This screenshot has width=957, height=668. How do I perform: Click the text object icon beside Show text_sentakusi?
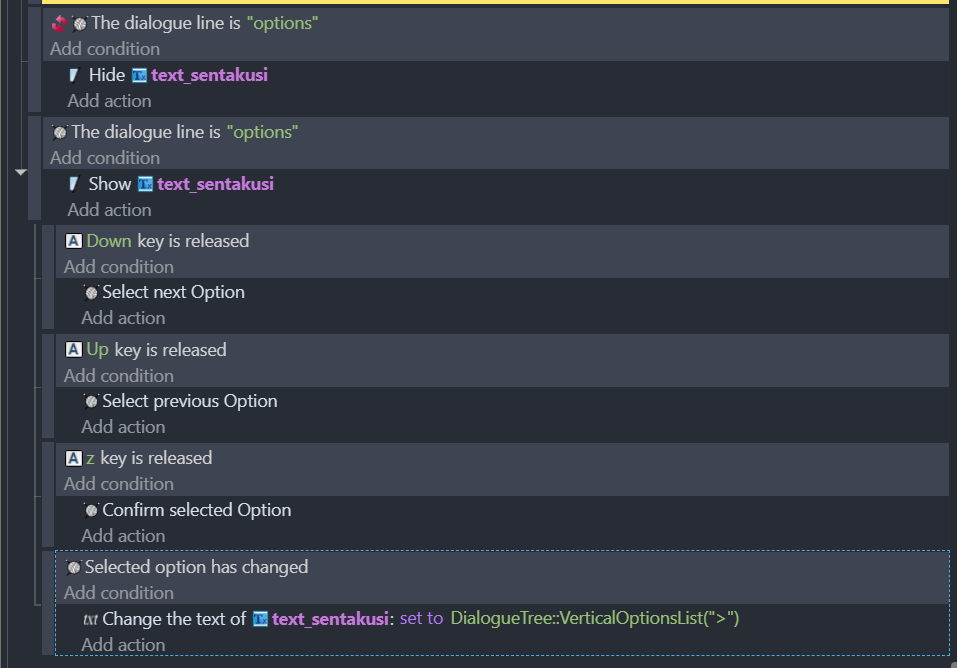click(x=145, y=184)
